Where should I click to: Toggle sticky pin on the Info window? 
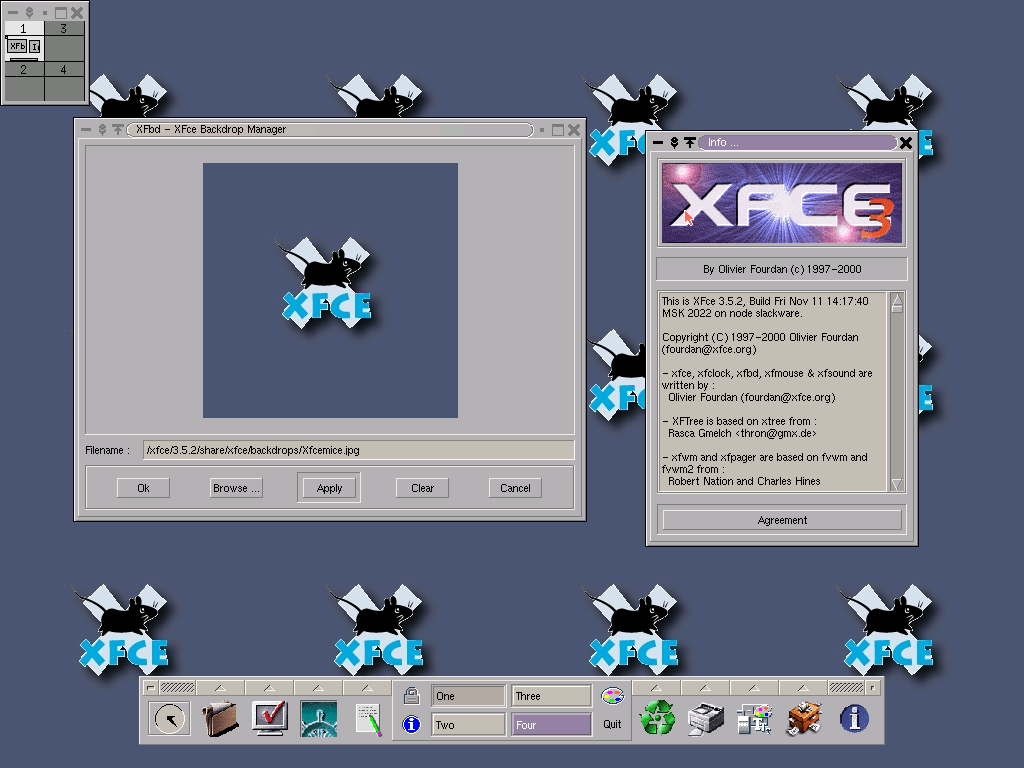click(674, 142)
